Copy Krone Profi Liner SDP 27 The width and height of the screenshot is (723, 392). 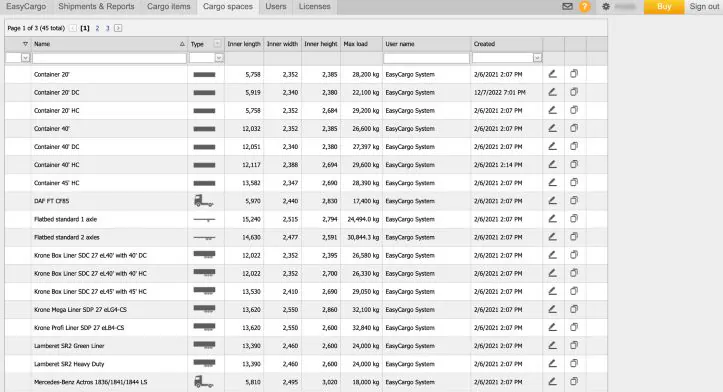(574, 327)
